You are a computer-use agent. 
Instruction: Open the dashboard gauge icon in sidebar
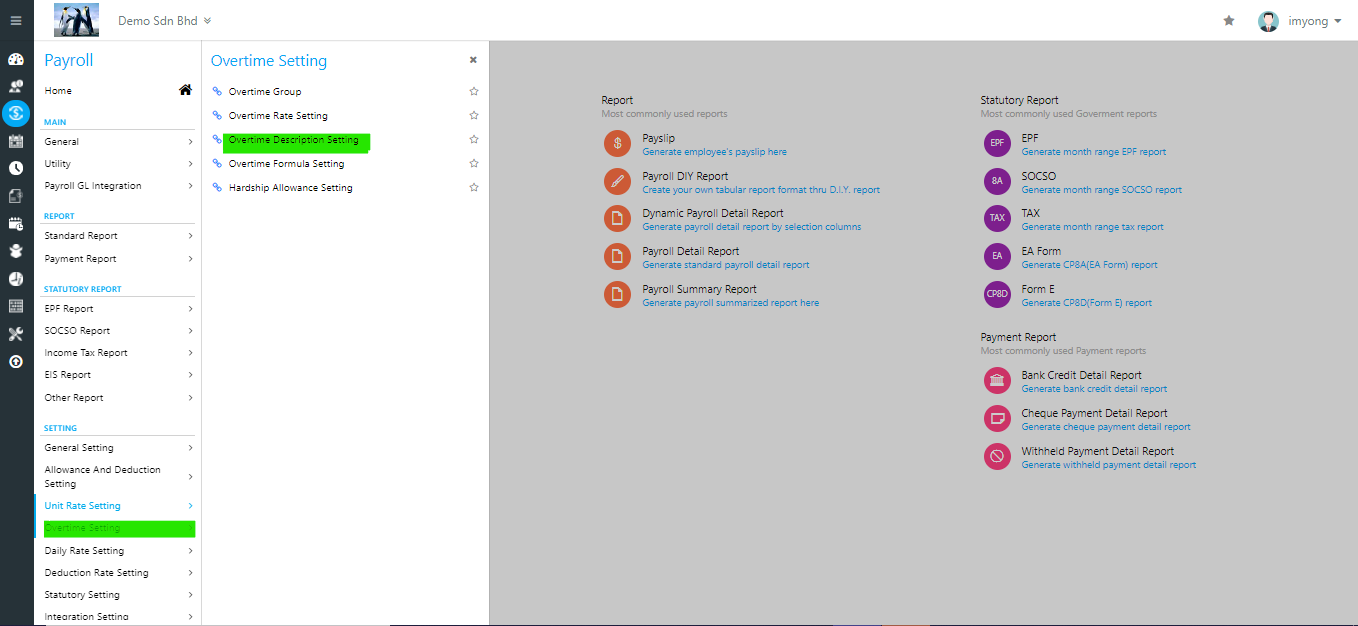(x=16, y=59)
